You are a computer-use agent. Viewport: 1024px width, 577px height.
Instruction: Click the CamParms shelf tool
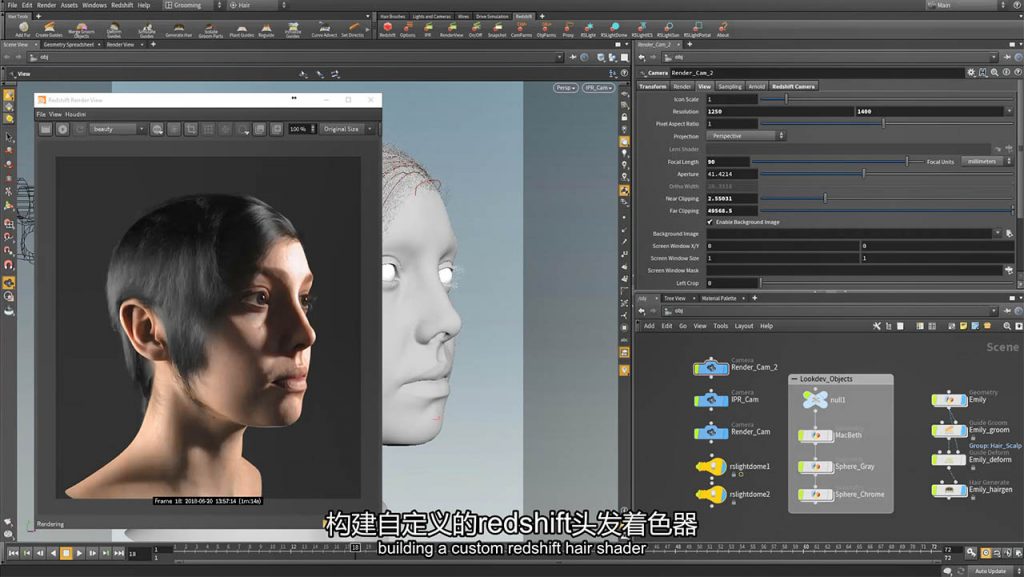(x=521, y=29)
